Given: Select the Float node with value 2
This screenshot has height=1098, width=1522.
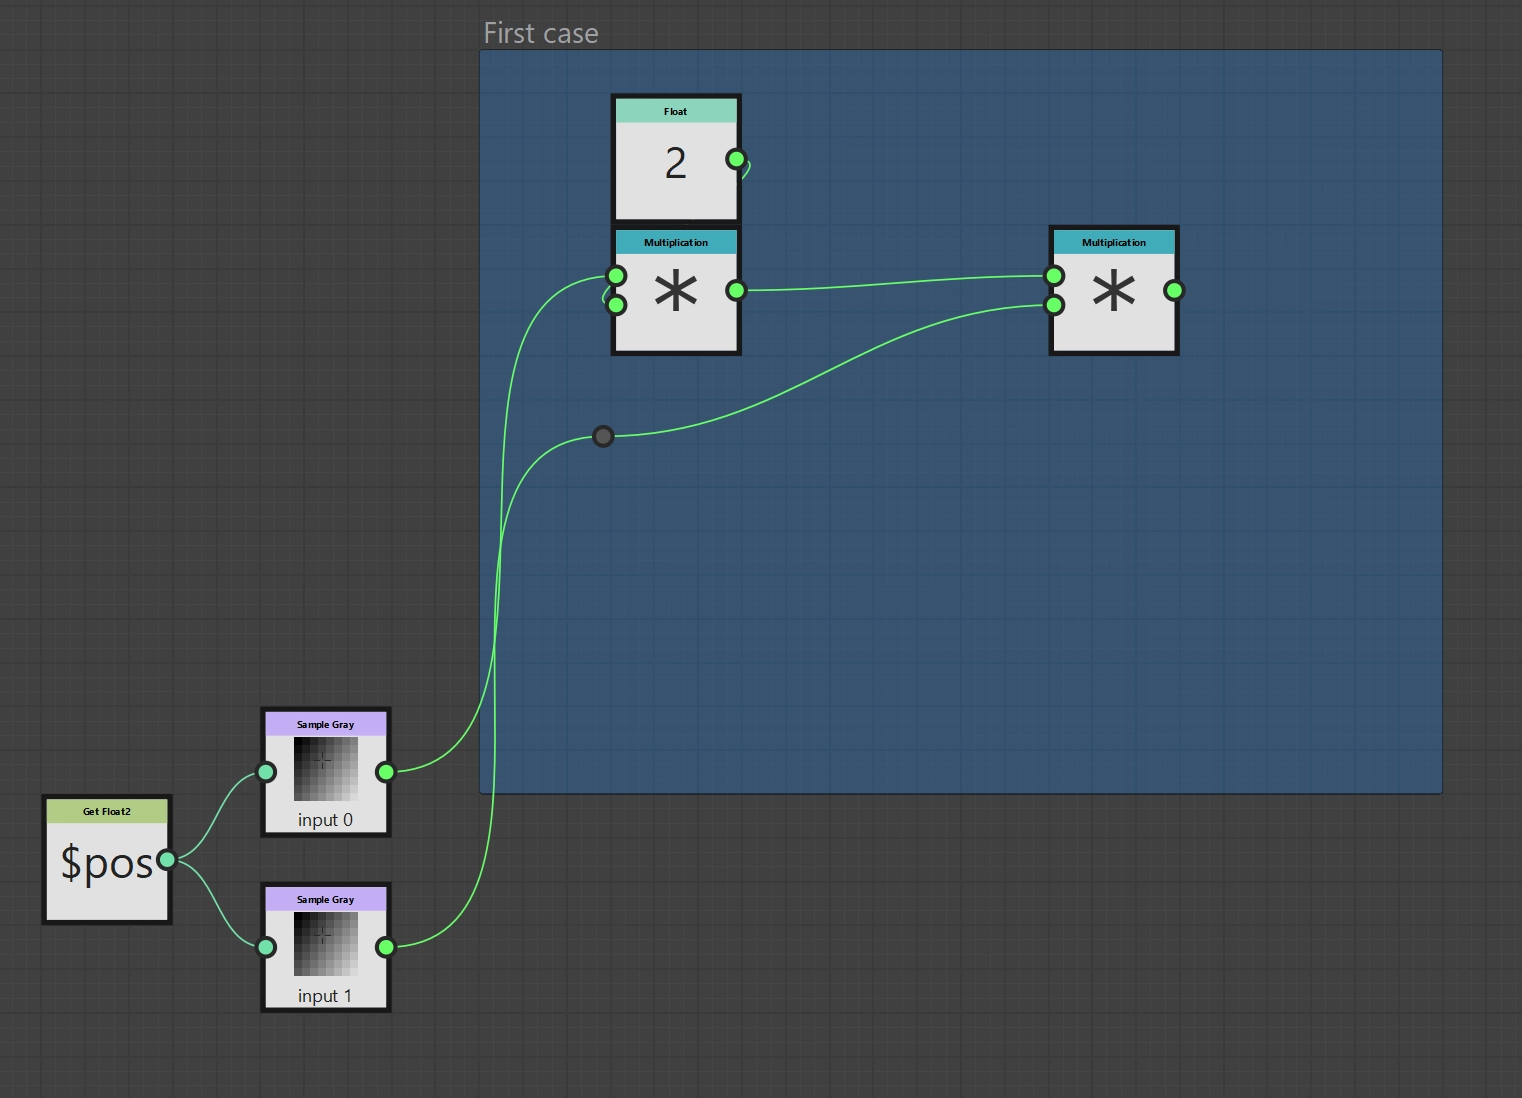Looking at the screenshot, I should [676, 158].
